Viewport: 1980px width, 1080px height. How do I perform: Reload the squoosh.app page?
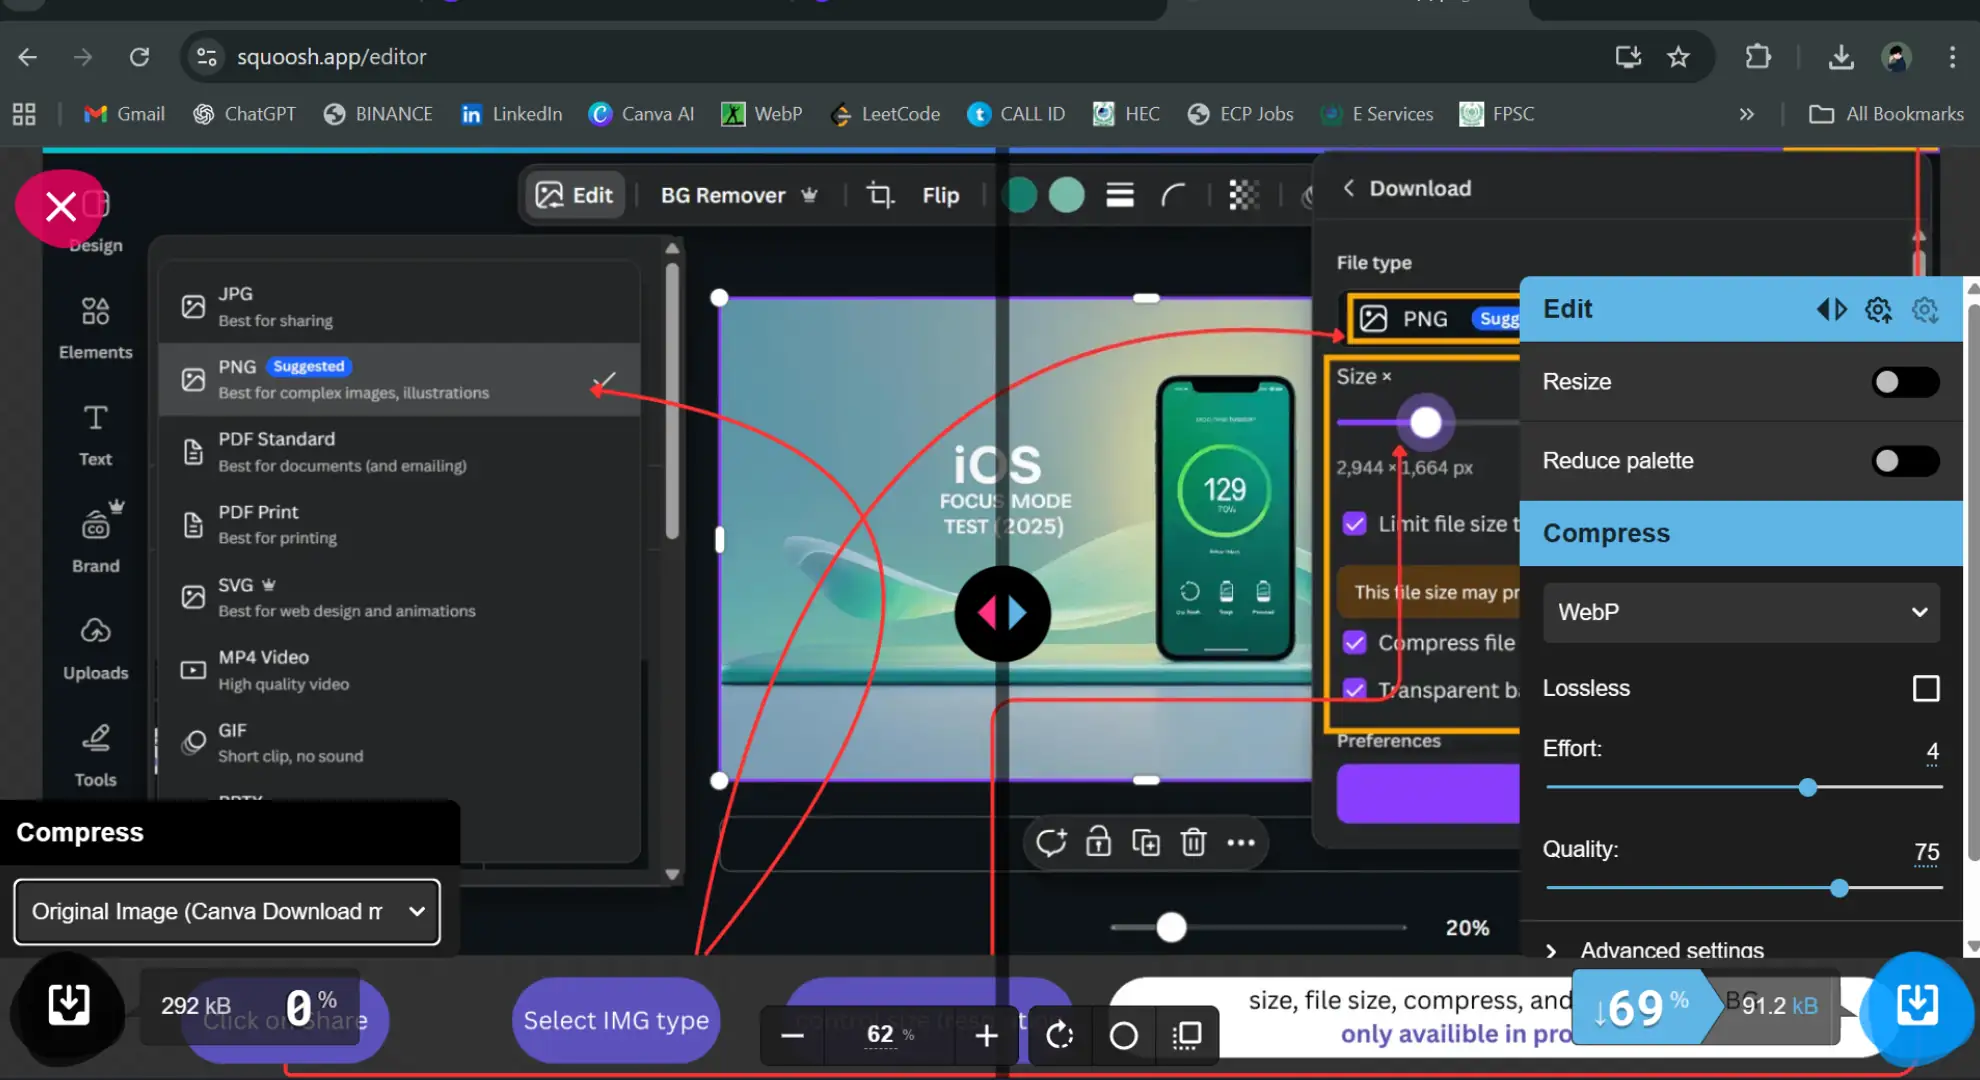[139, 57]
